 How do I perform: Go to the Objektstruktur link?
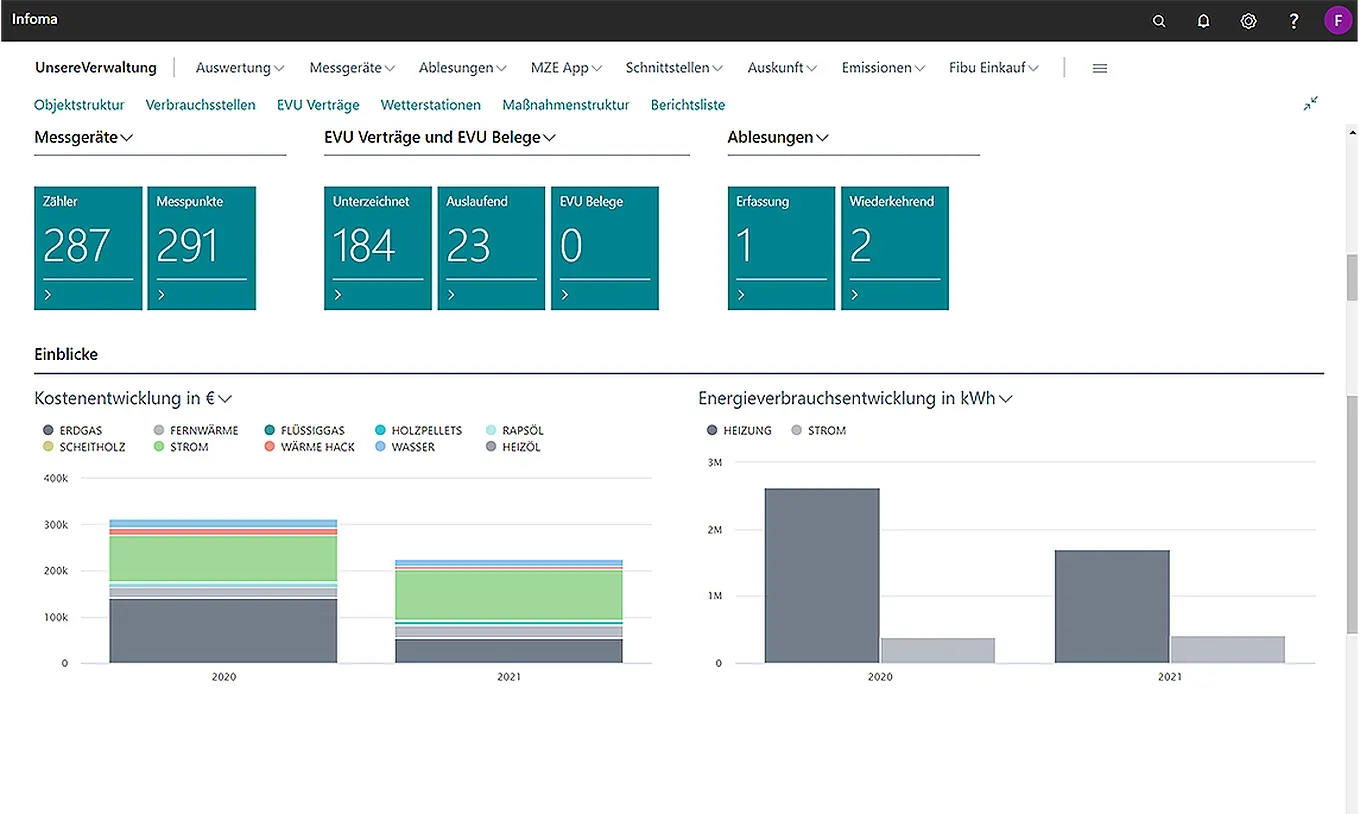coord(79,105)
